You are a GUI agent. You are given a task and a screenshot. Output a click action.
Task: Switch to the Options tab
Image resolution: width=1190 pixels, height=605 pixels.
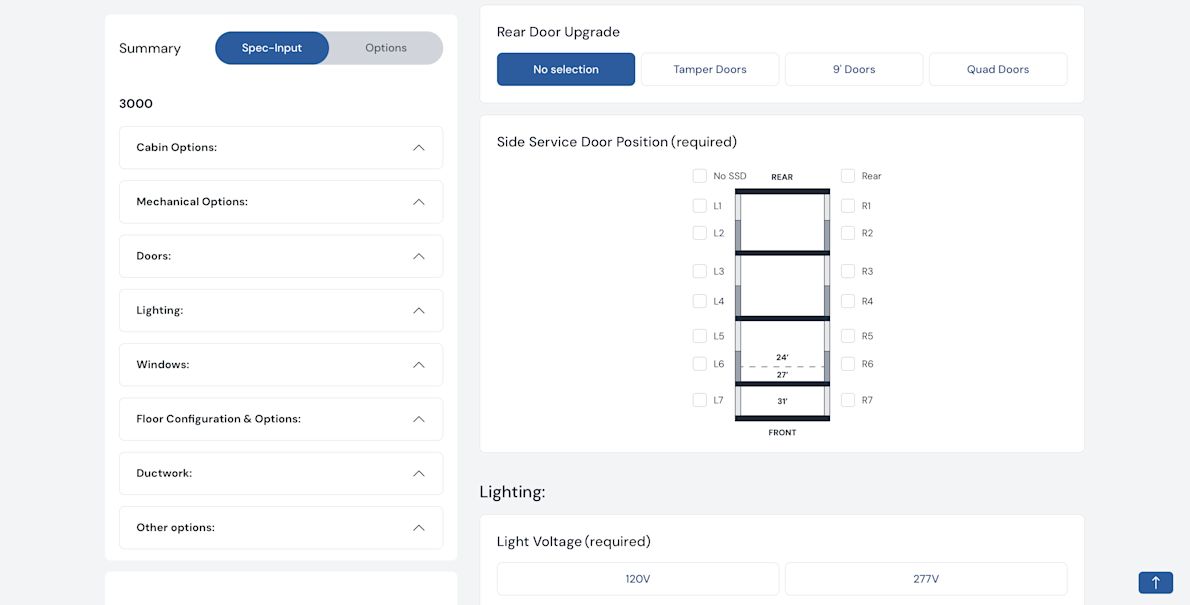386,48
